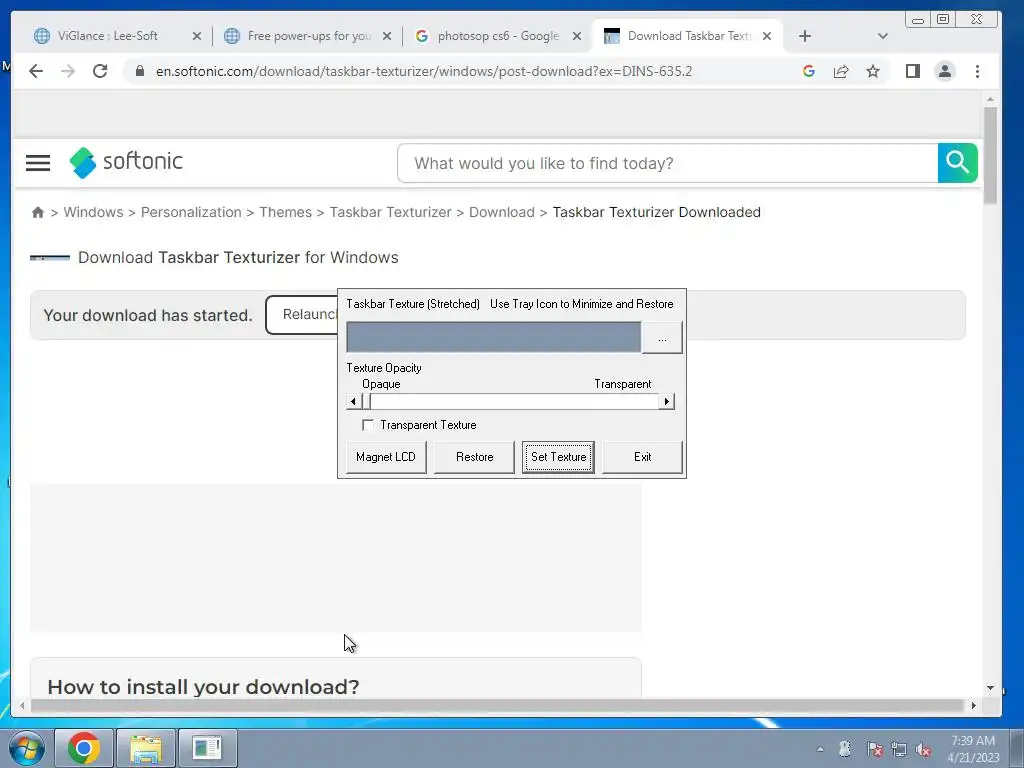The width and height of the screenshot is (1024, 768).
Task: Click the Relaunch download button
Action: click(302, 315)
